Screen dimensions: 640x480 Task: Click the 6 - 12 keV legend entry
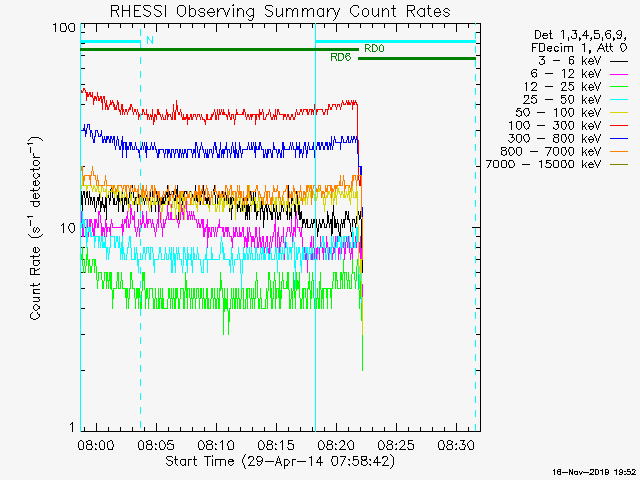[579, 74]
